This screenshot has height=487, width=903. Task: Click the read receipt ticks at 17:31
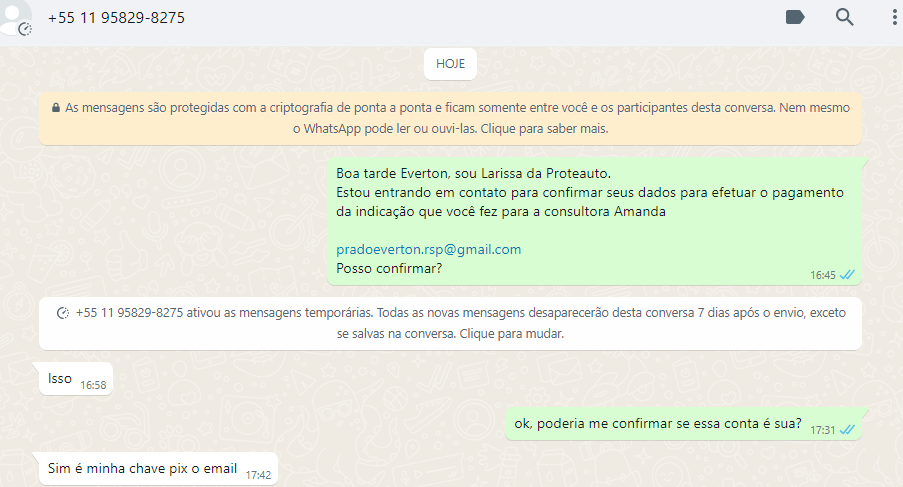click(847, 430)
